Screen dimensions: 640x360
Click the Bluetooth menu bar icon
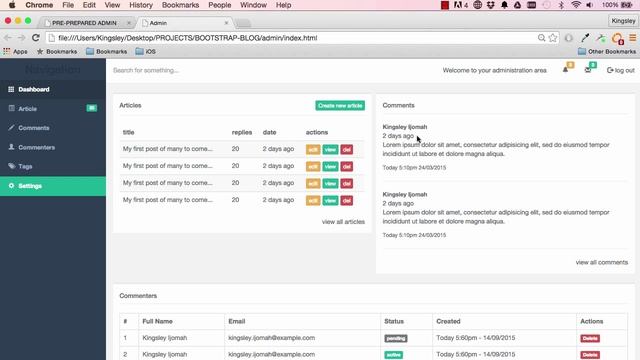[x=561, y=5]
